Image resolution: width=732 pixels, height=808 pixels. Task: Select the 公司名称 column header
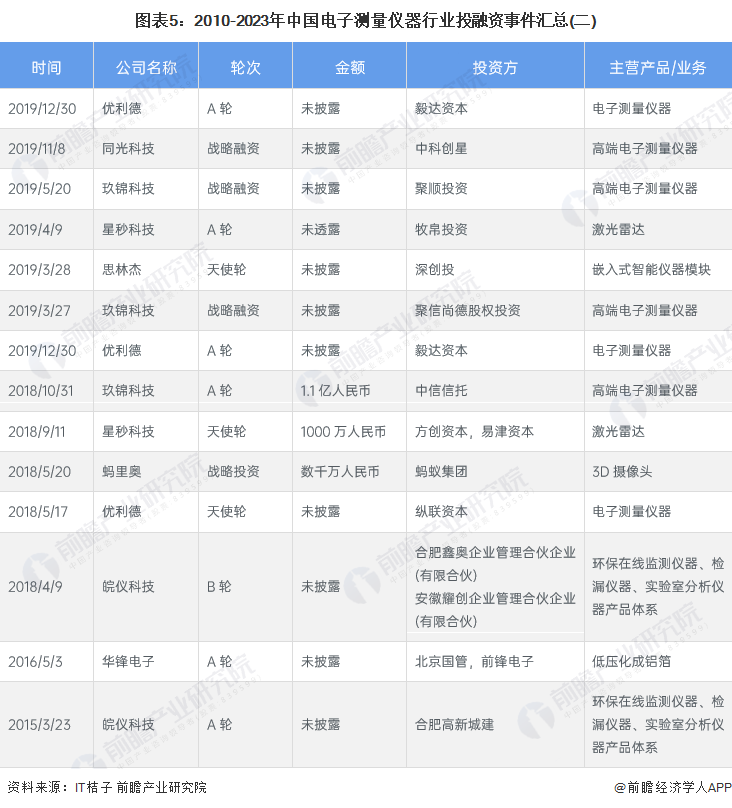pos(146,68)
